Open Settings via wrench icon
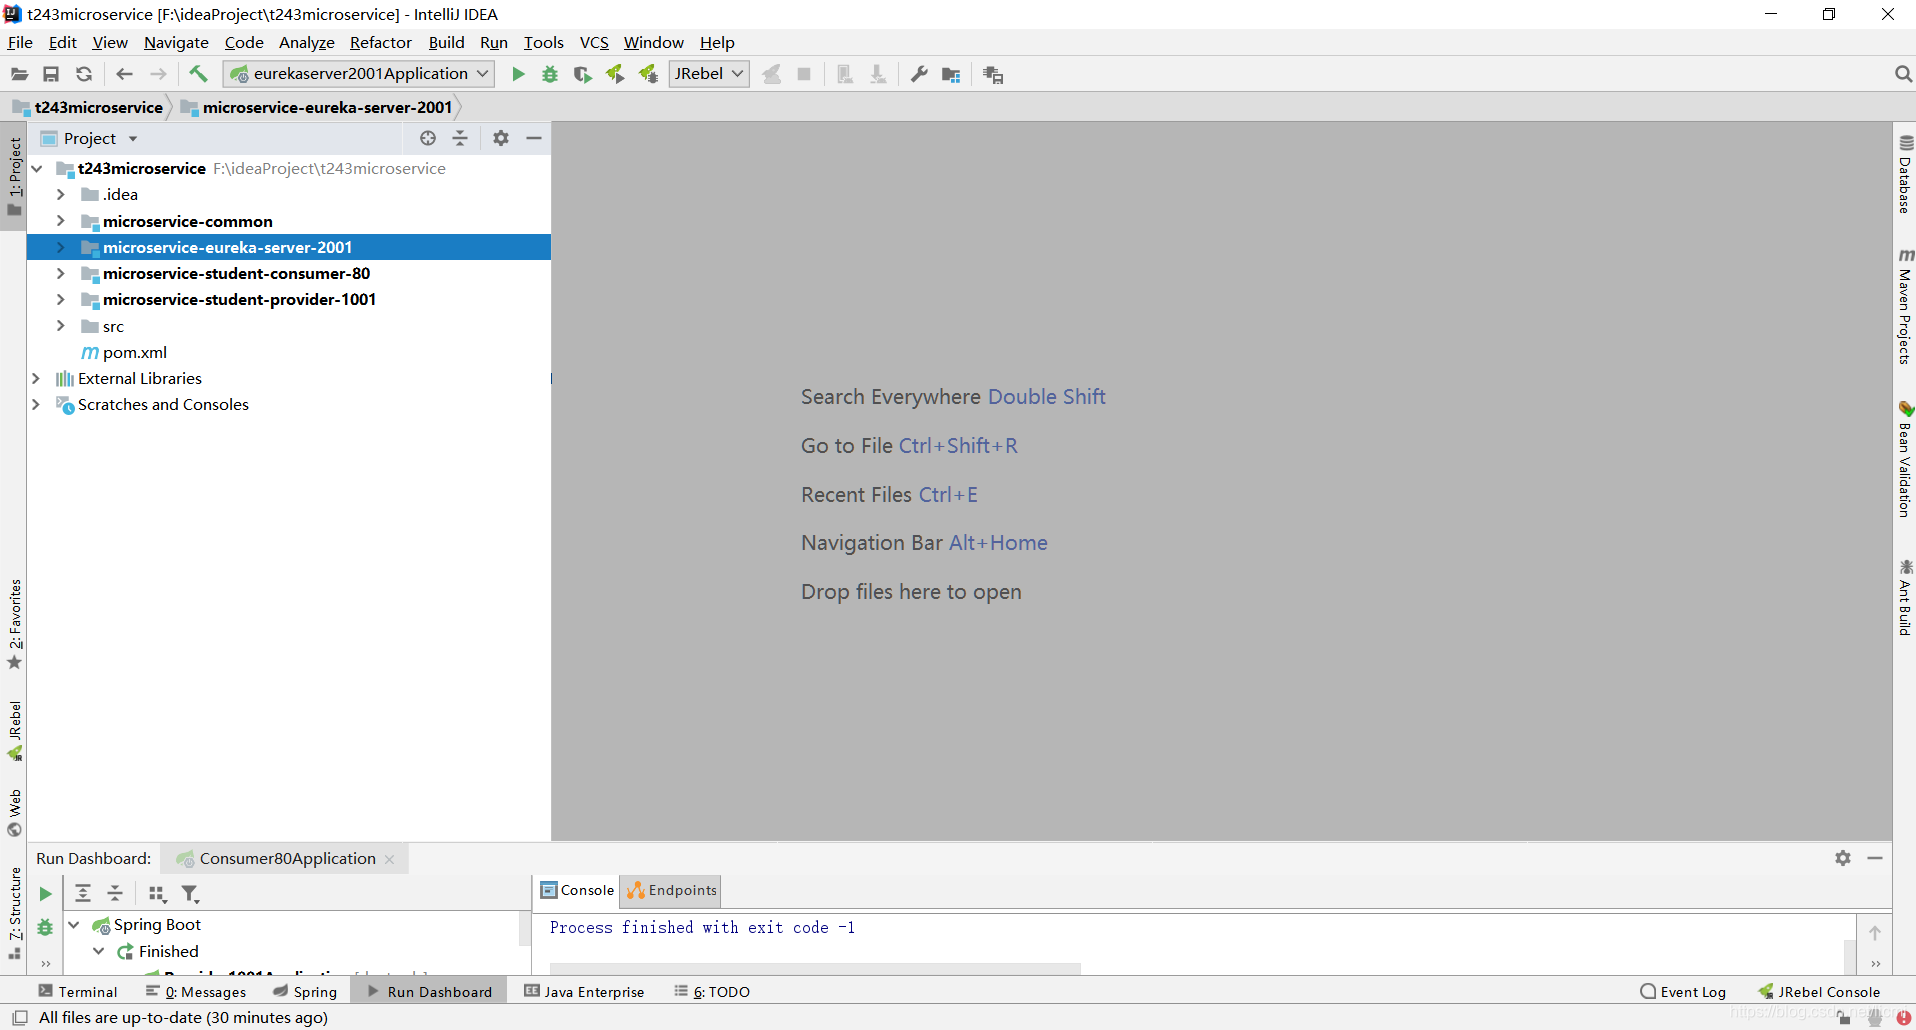1916x1030 pixels. tap(919, 74)
